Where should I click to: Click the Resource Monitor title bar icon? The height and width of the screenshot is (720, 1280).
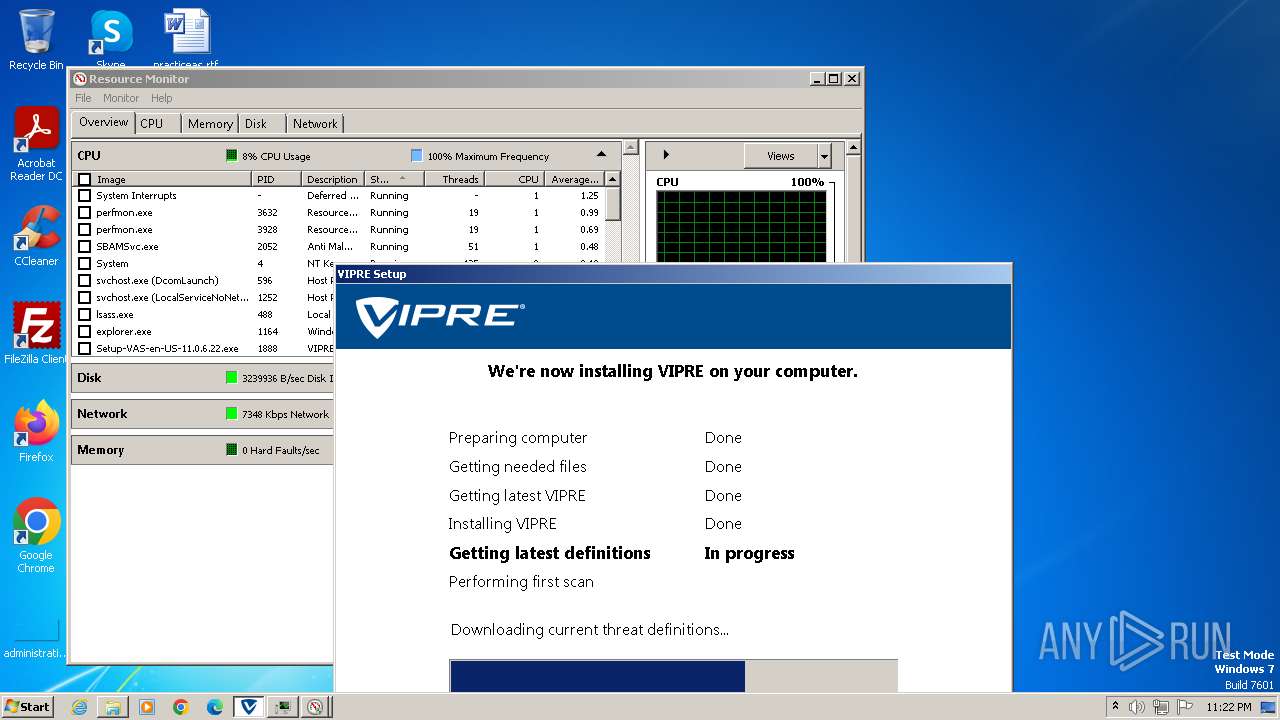[80, 79]
